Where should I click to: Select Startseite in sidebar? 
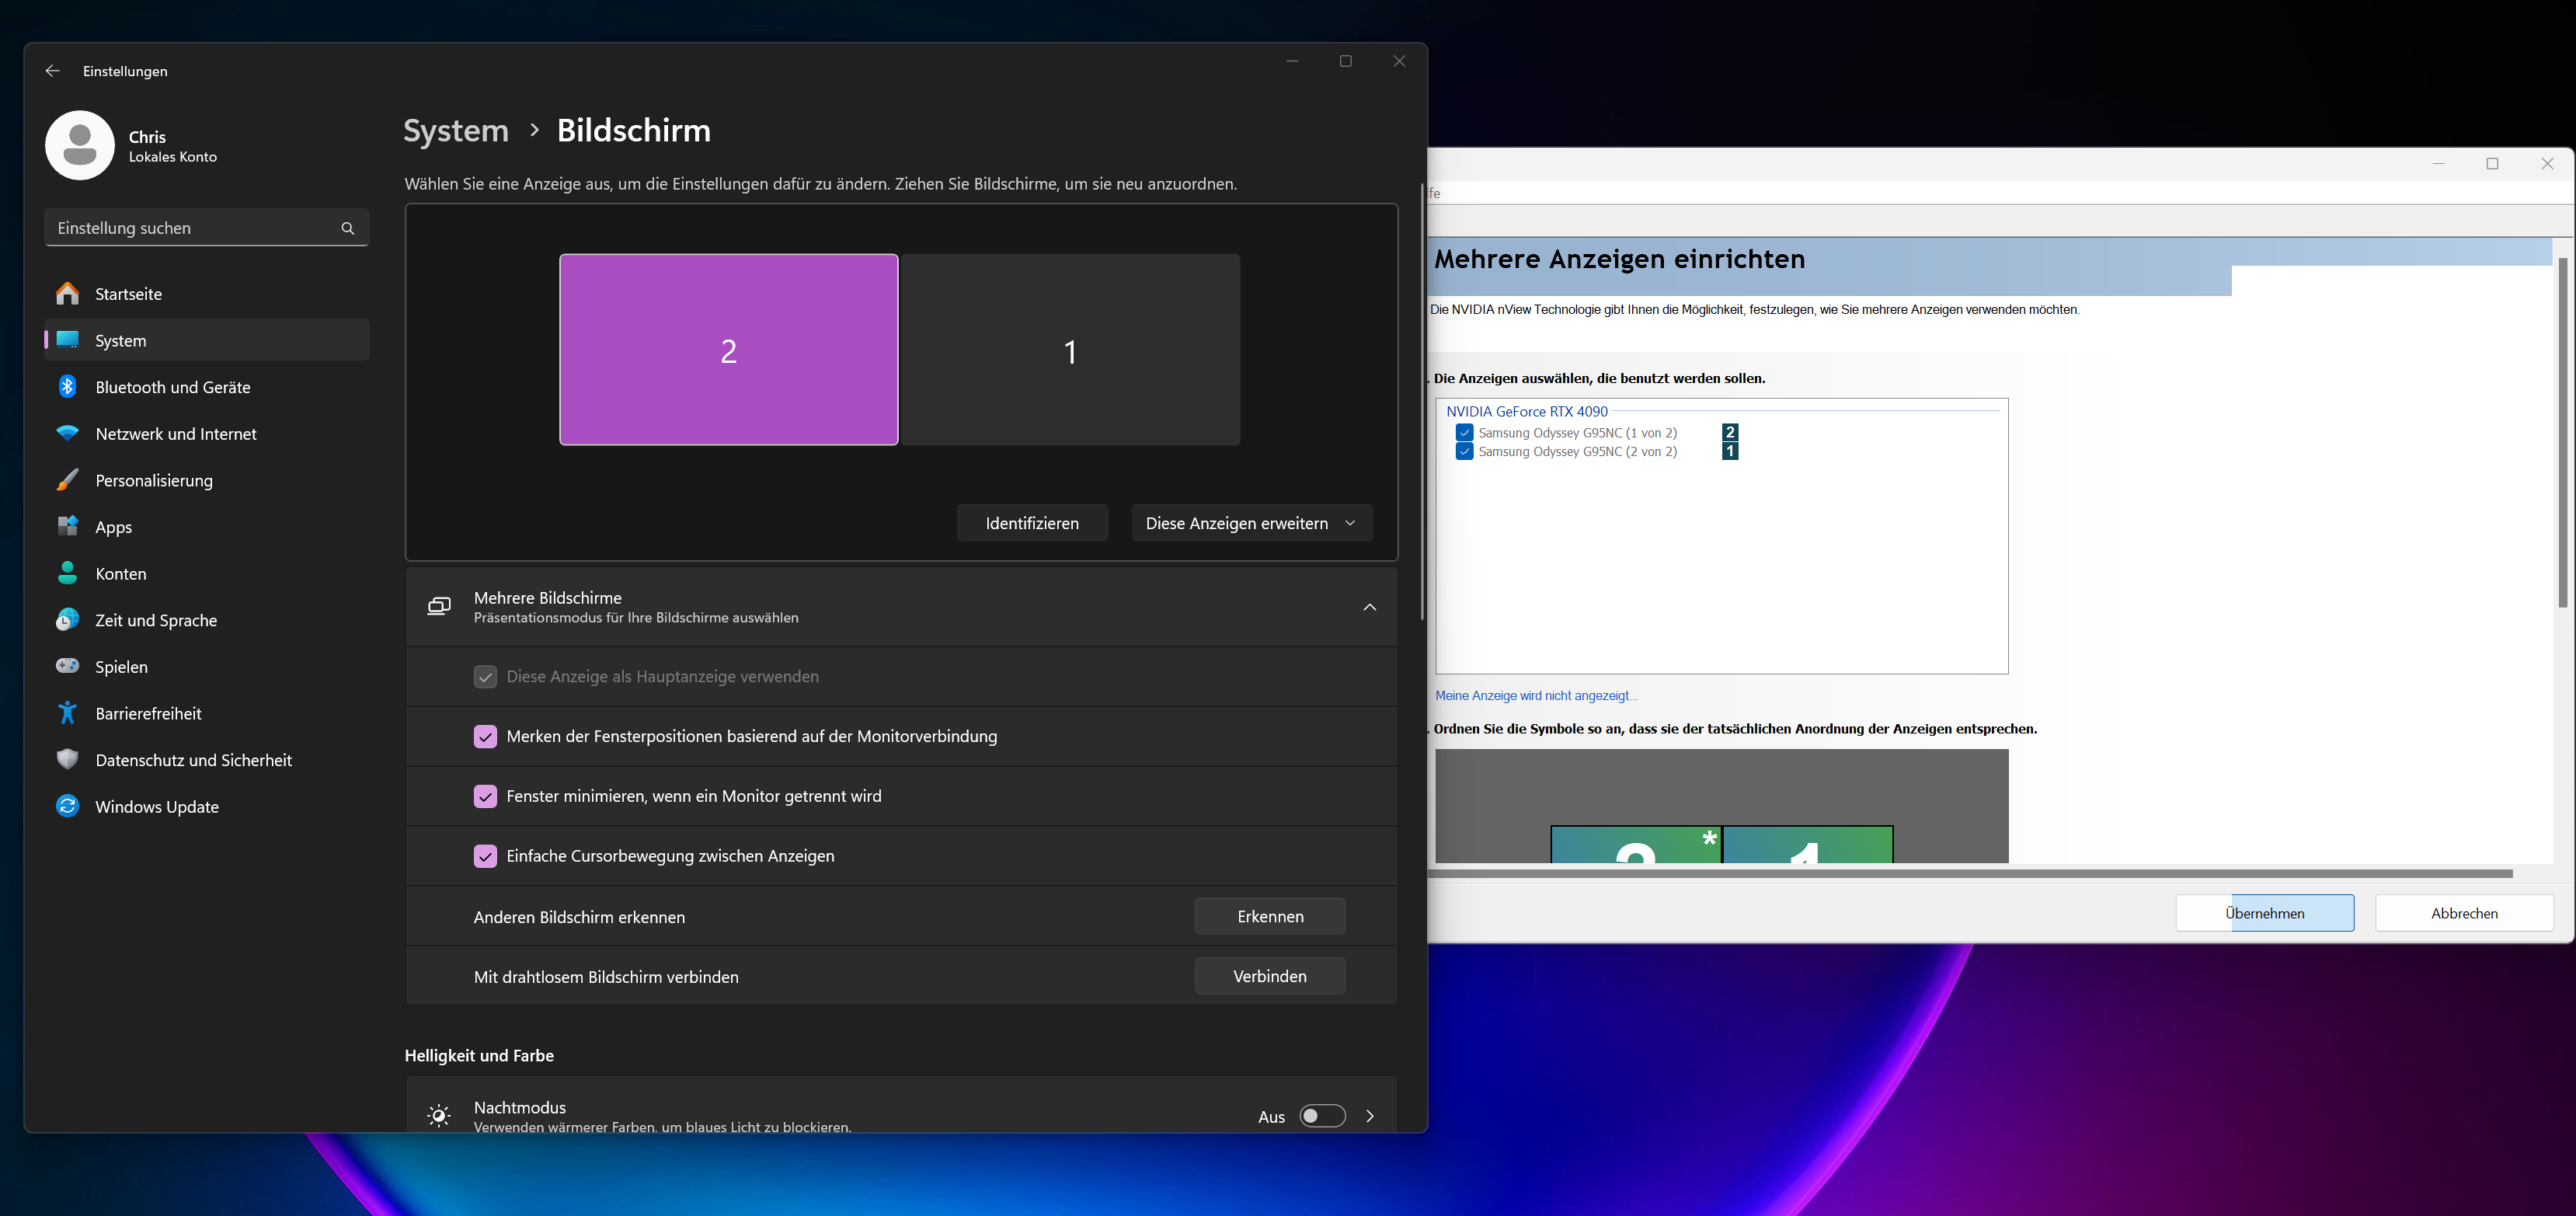coord(128,294)
